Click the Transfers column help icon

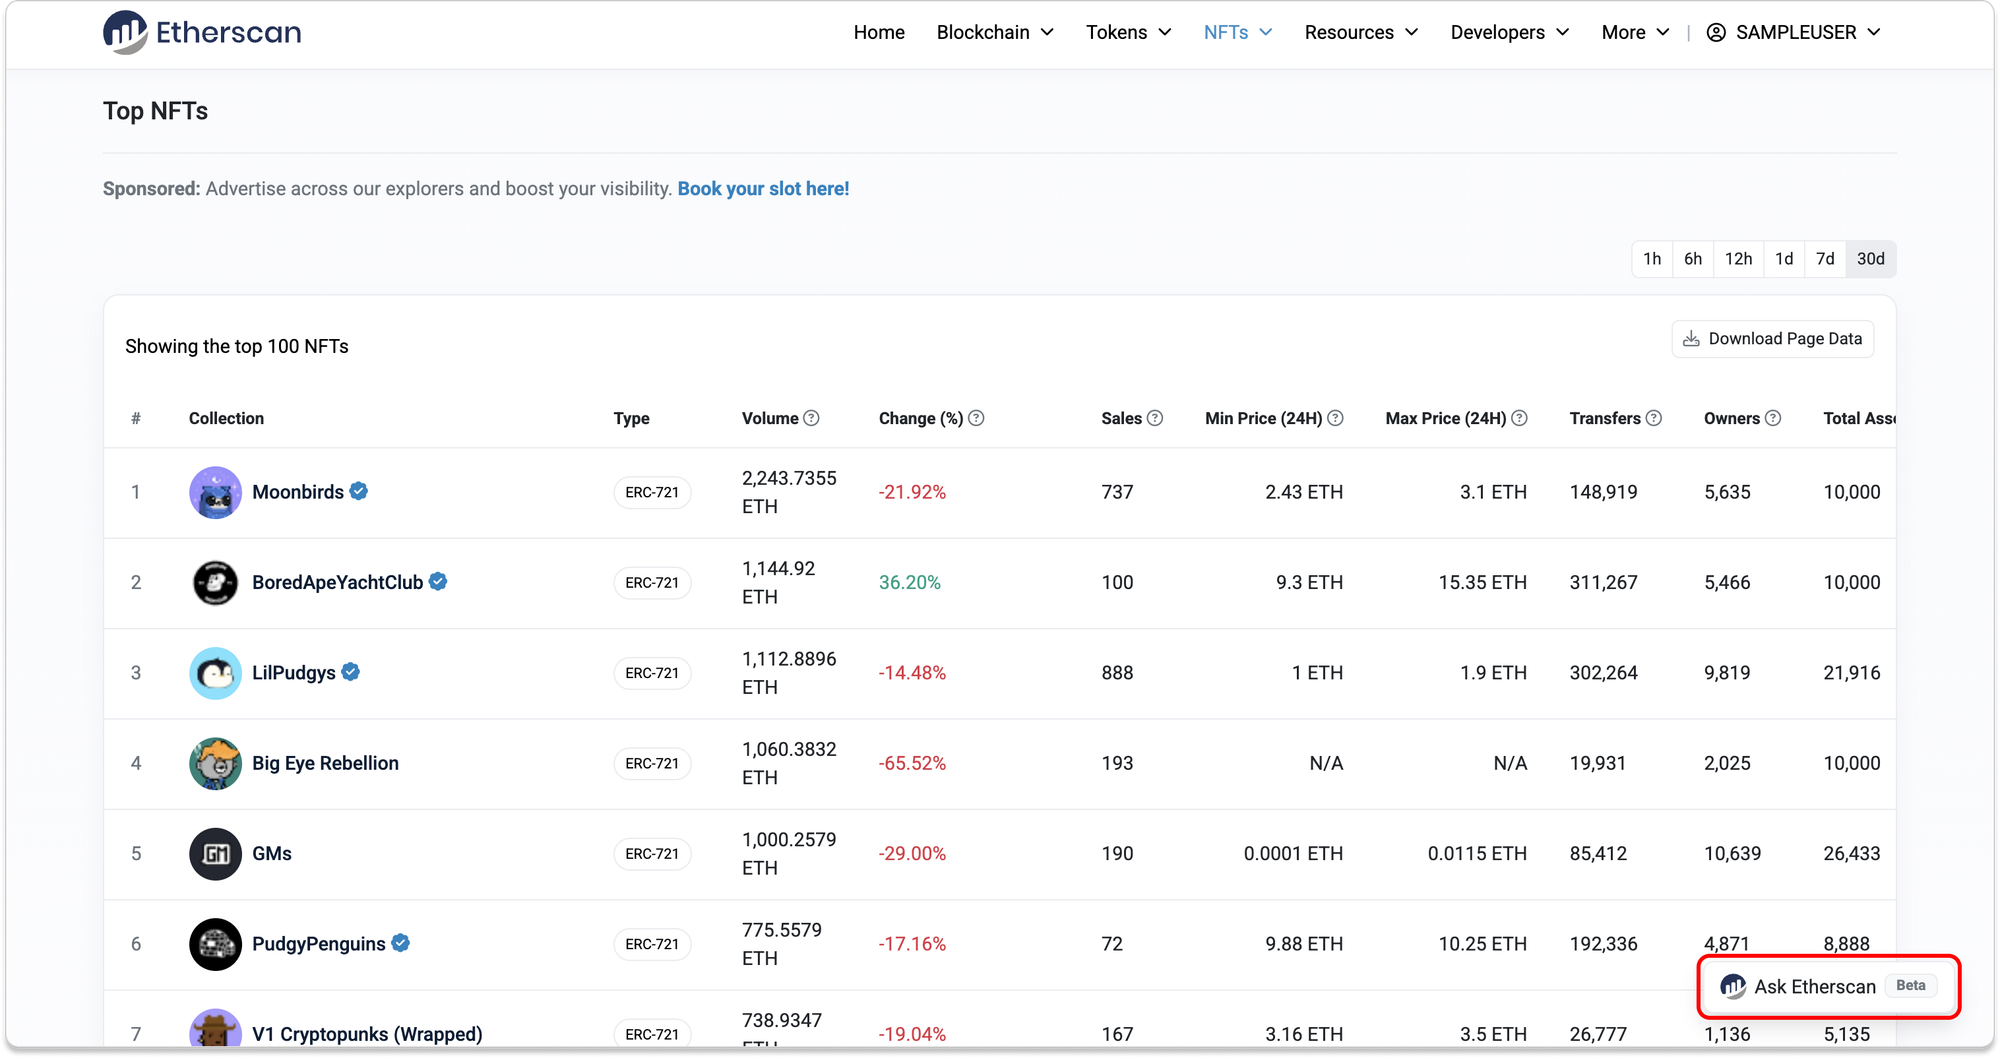coord(1654,418)
